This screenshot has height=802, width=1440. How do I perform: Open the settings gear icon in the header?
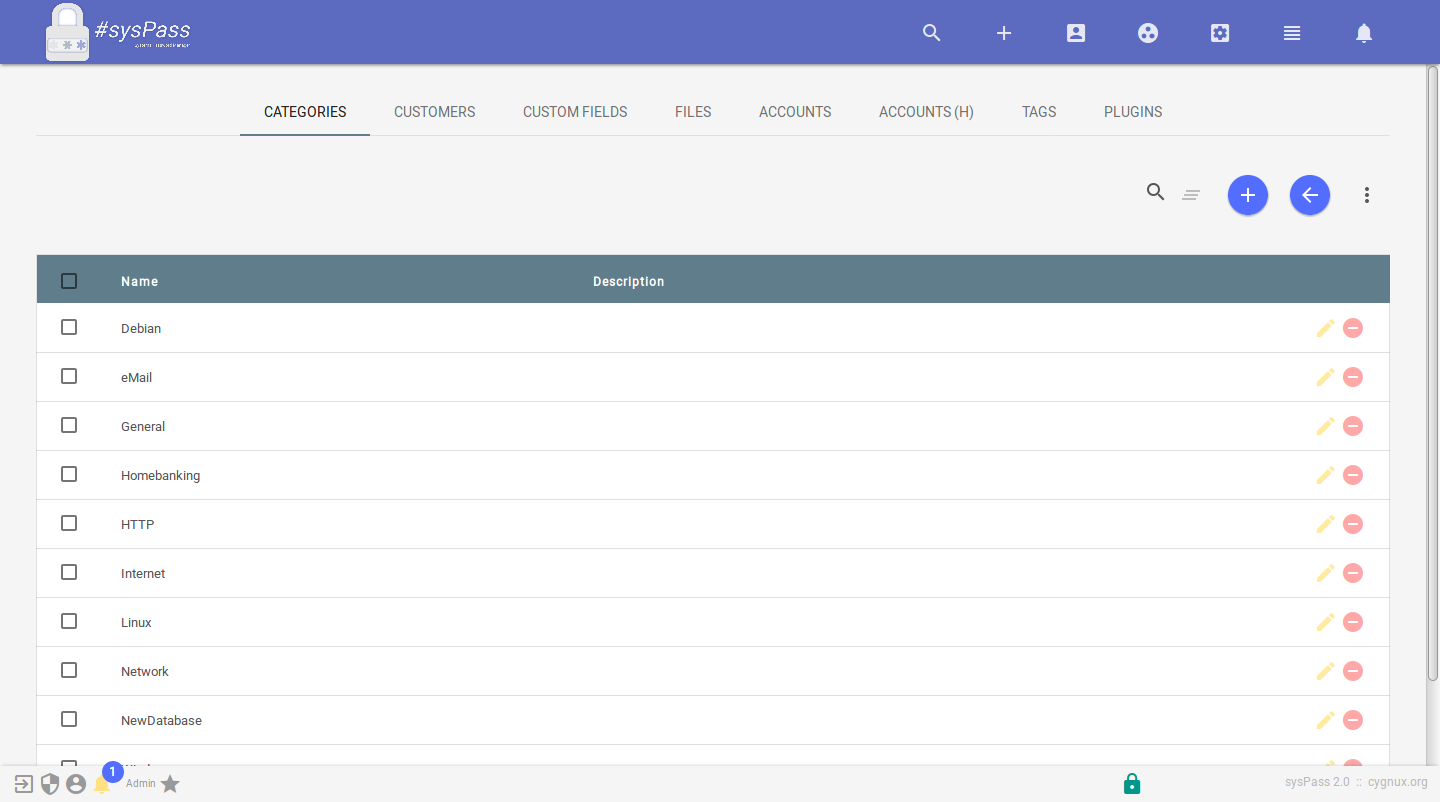pos(1220,33)
